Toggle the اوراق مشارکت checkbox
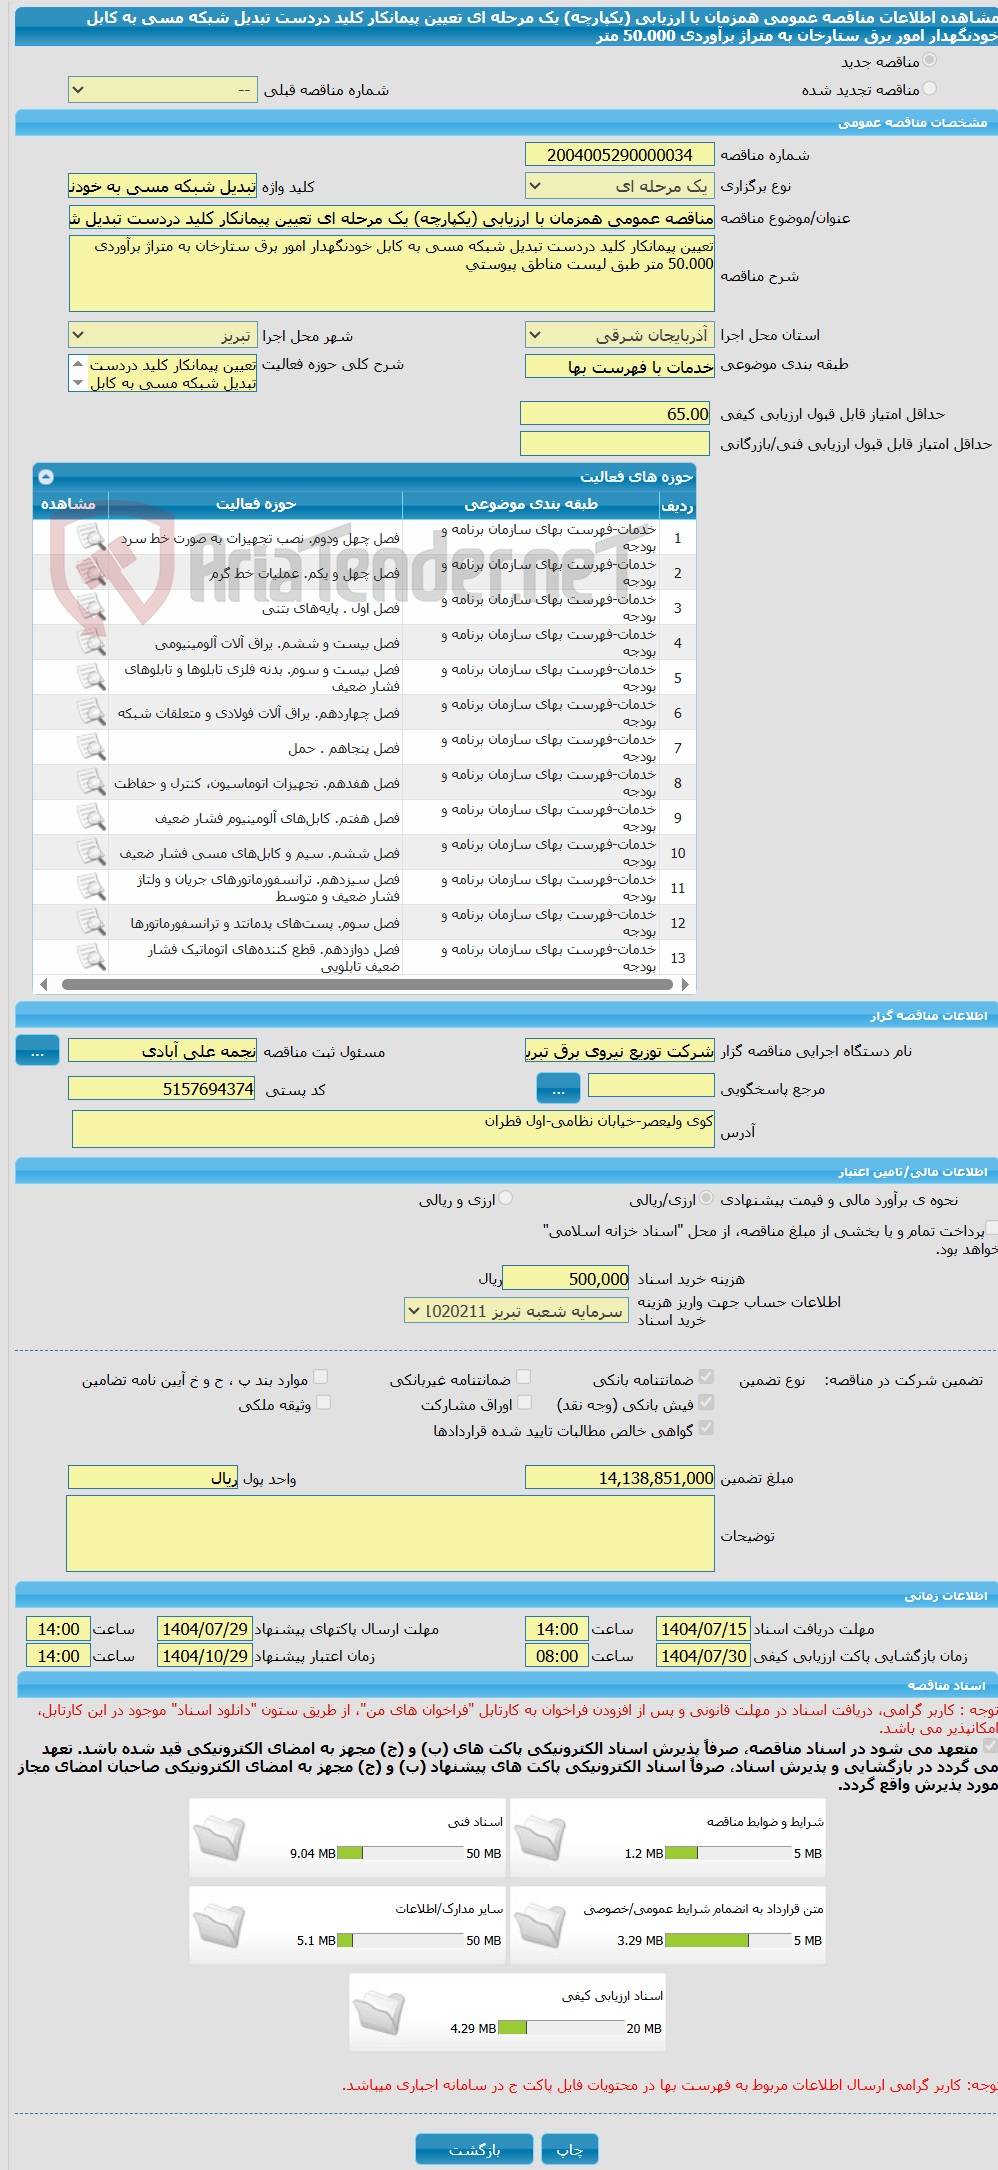Image resolution: width=998 pixels, height=2170 pixels. 524,1402
